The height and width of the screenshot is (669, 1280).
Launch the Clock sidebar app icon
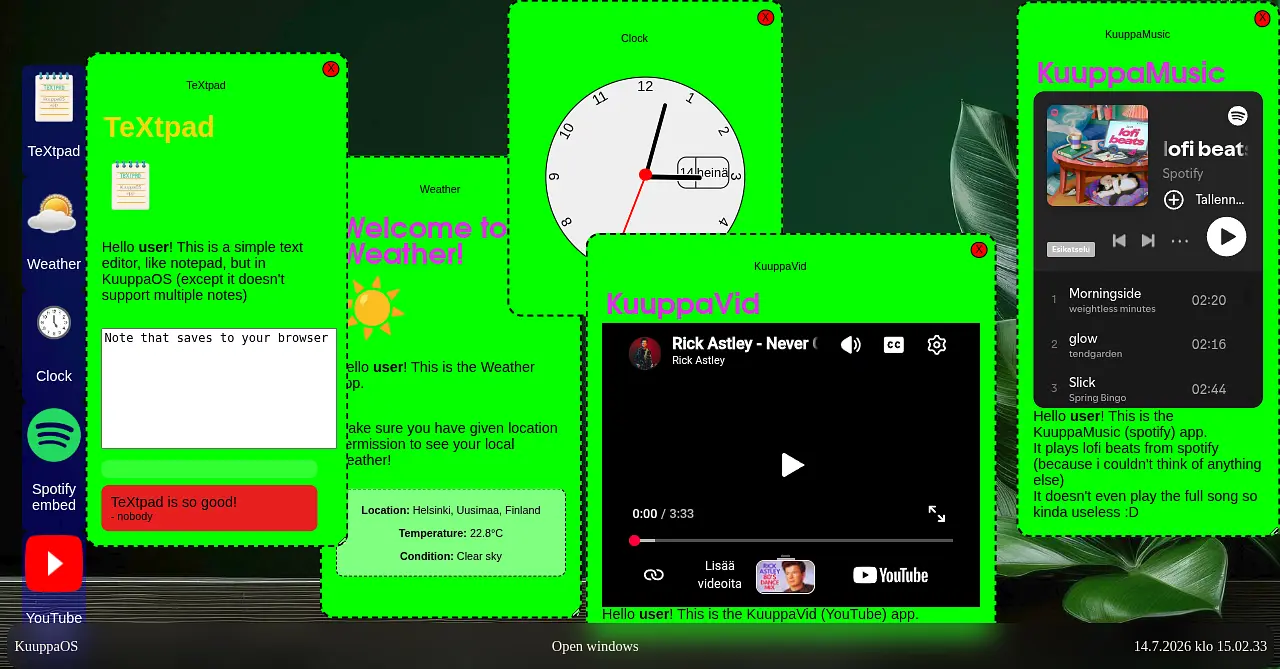coord(54,323)
